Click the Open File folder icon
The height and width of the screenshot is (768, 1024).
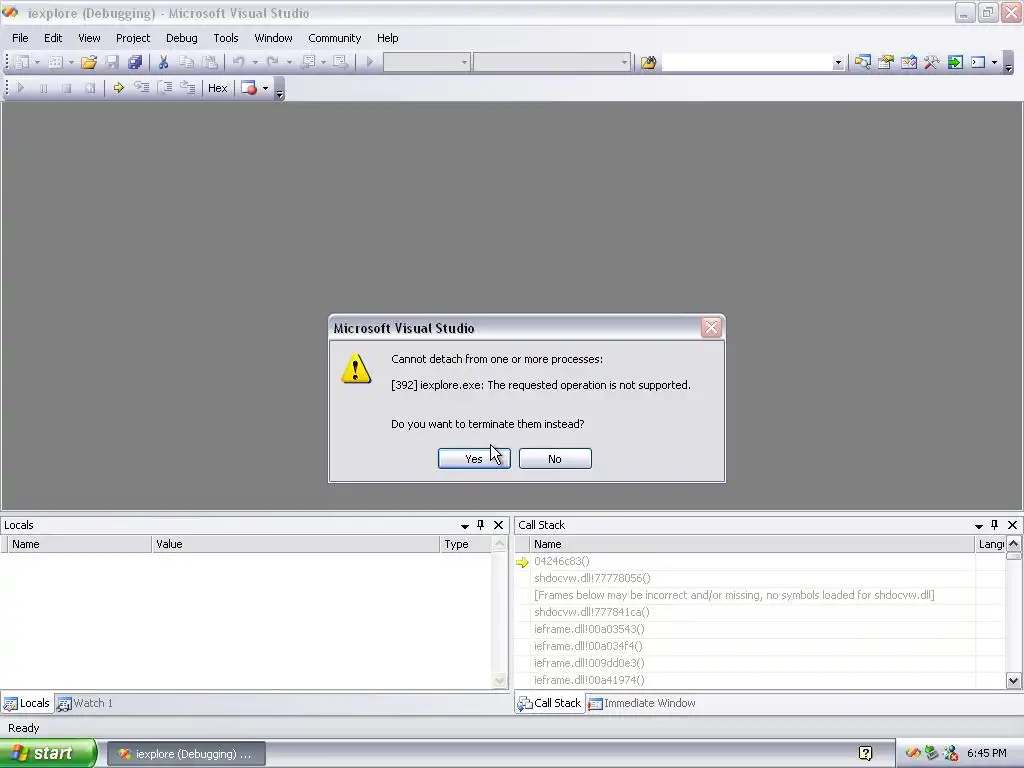tap(89, 62)
